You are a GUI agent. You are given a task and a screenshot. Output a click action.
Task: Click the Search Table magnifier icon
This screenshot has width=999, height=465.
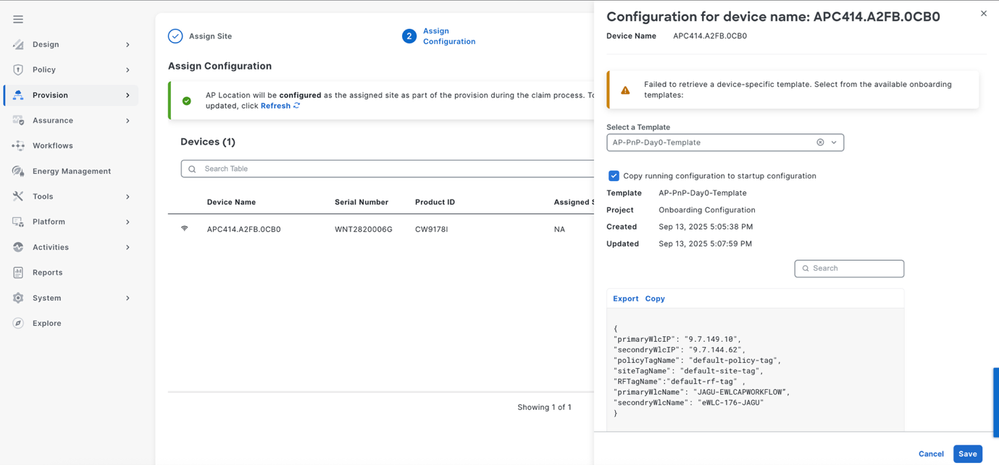pyautogui.click(x=192, y=169)
